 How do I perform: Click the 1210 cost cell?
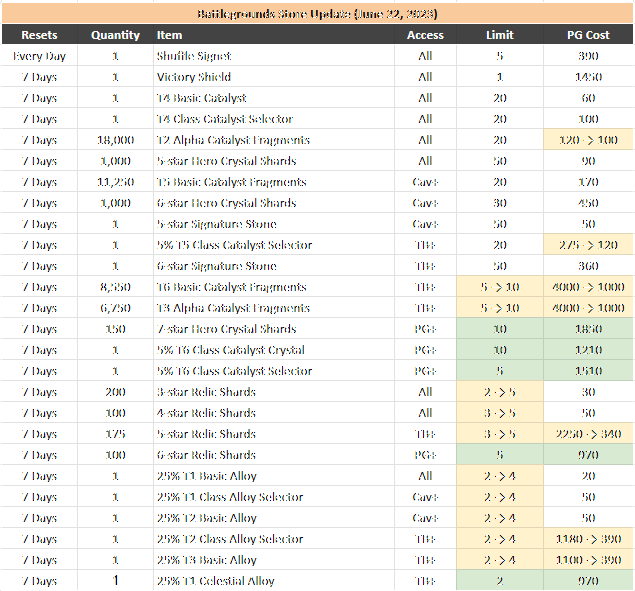[x=588, y=350]
